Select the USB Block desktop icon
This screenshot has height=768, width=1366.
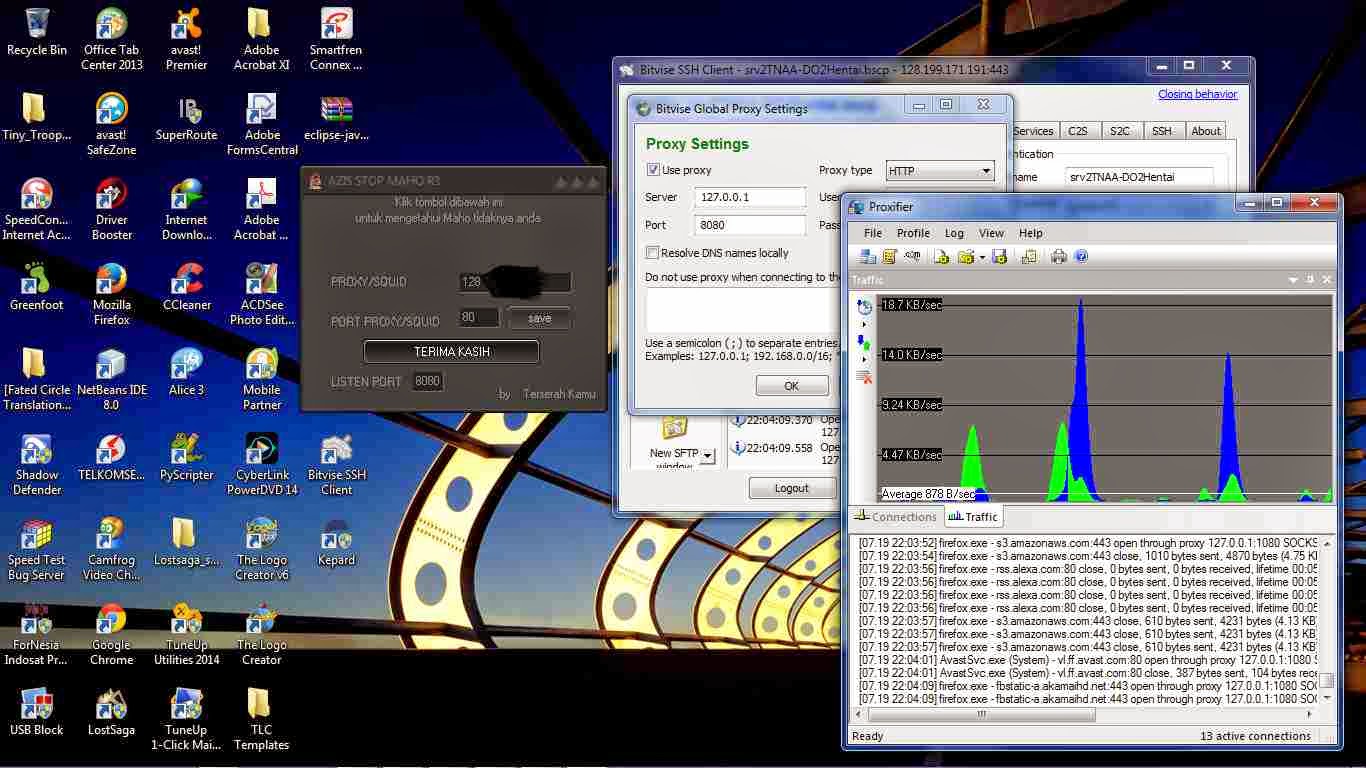point(37,712)
